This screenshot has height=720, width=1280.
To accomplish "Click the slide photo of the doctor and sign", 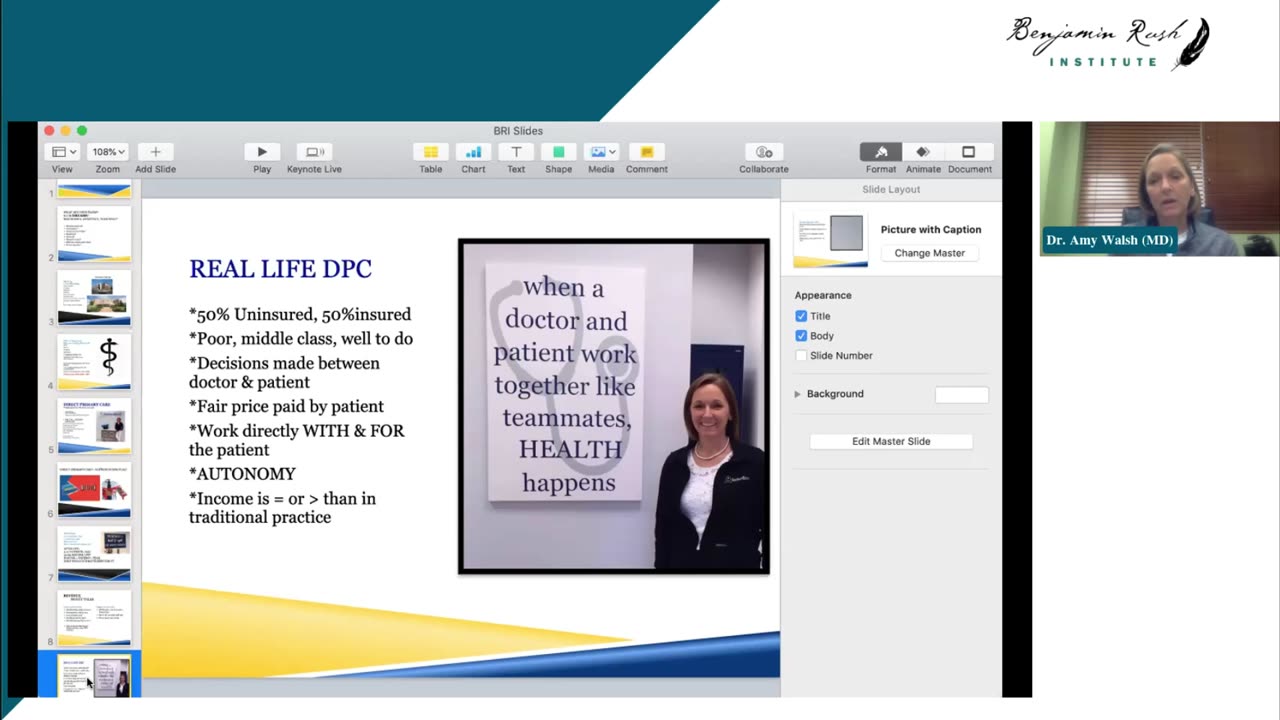I will 614,406.
